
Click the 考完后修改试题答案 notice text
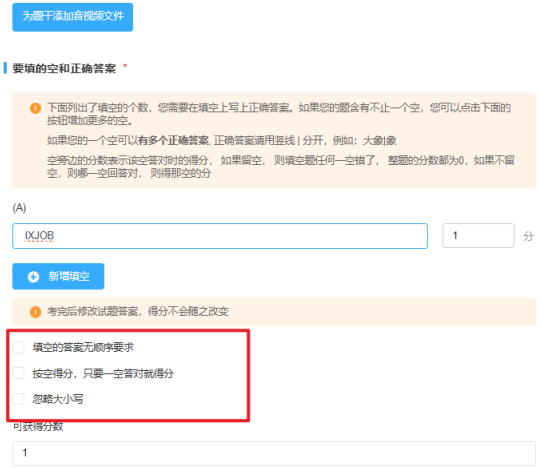(x=138, y=312)
